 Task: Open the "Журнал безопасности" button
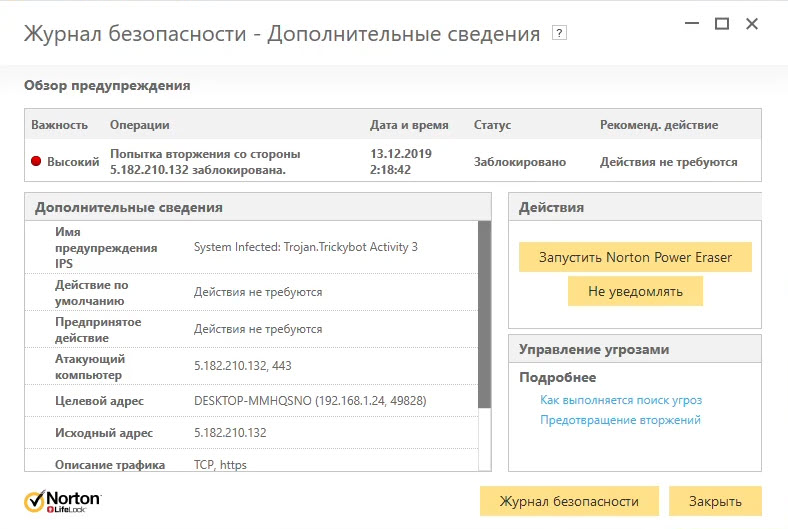click(569, 501)
